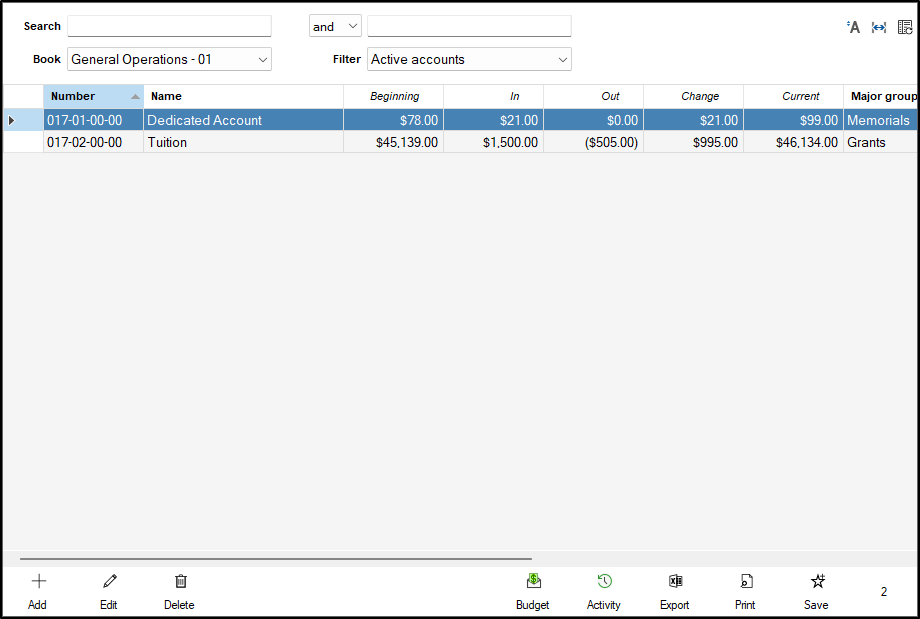The image size is (920, 619).
Task: Export the account list to Excel
Action: [675, 582]
